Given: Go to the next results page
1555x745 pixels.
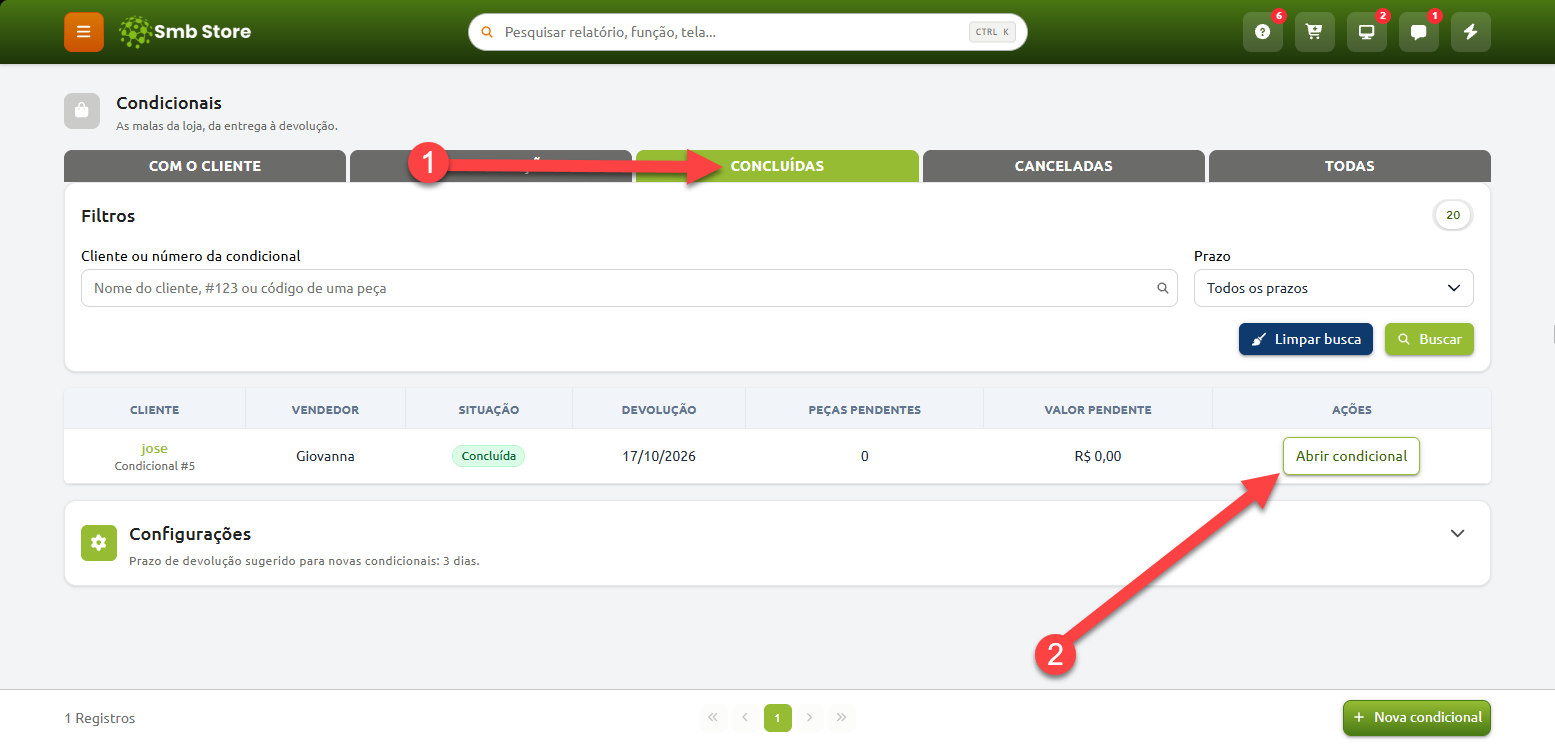Looking at the screenshot, I should click(810, 718).
